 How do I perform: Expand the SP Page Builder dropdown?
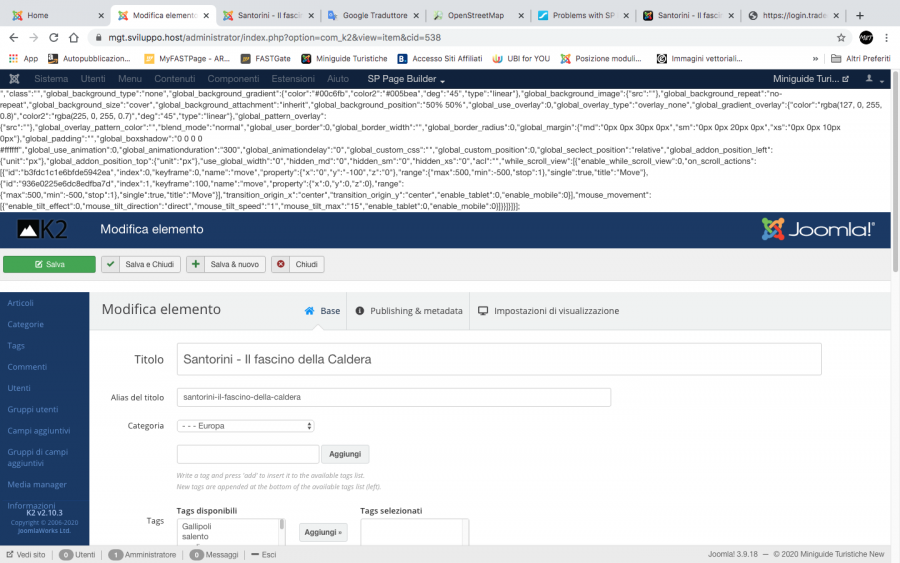point(406,79)
